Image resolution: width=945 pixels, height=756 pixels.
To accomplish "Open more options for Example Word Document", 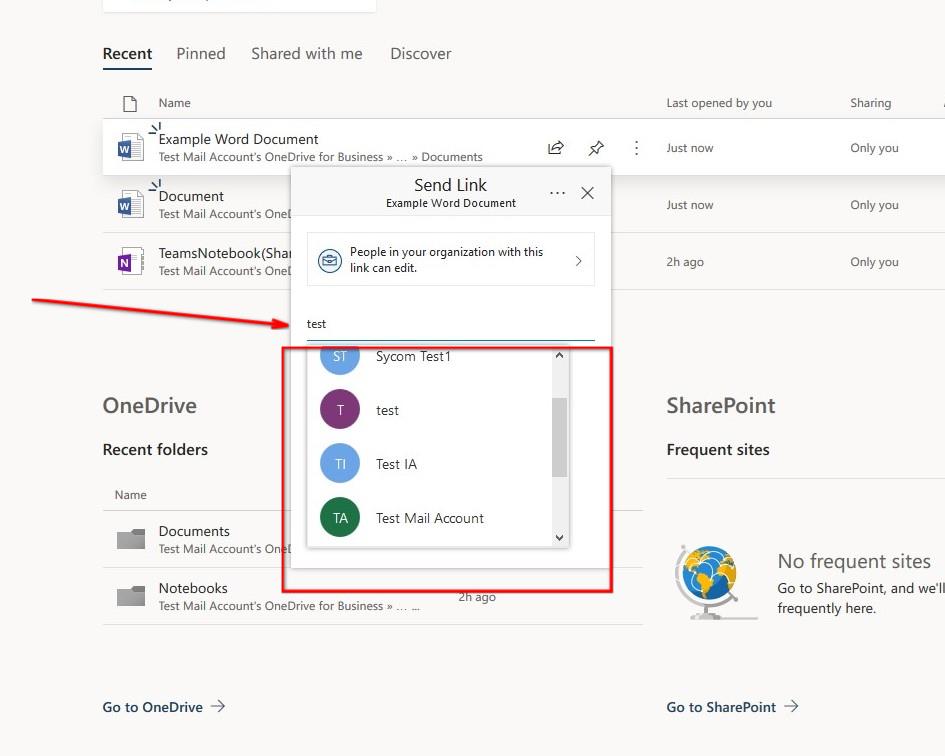I will coord(636,148).
